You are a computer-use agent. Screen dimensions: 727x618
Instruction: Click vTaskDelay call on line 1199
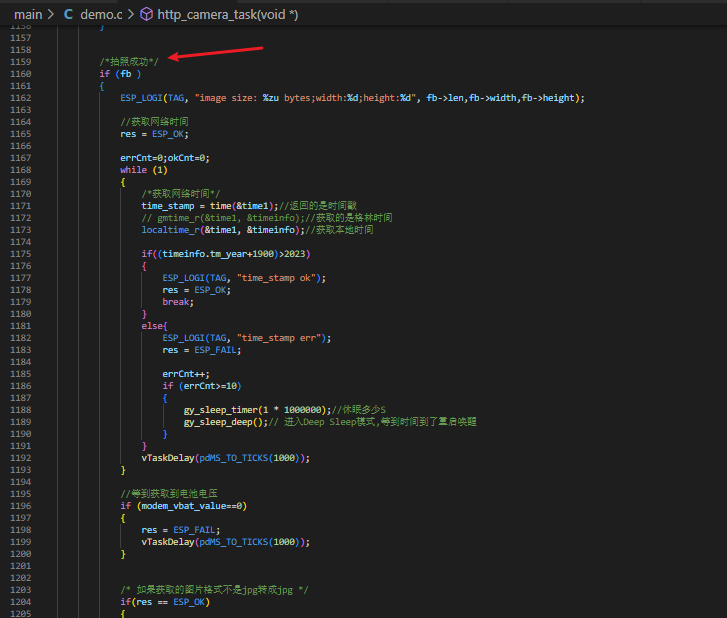pyautogui.click(x=226, y=542)
